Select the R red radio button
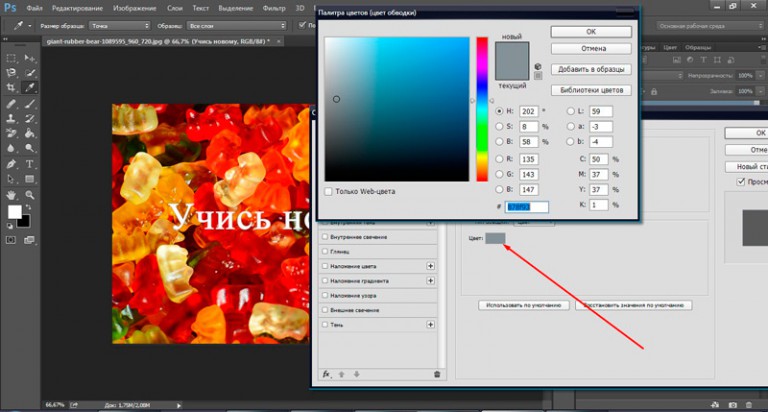Image resolution: width=768 pixels, height=412 pixels. pyautogui.click(x=499, y=159)
